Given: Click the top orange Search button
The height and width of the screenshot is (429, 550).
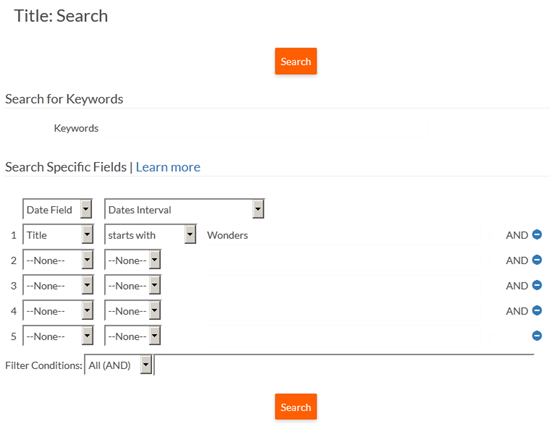Looking at the screenshot, I should click(x=296, y=61).
